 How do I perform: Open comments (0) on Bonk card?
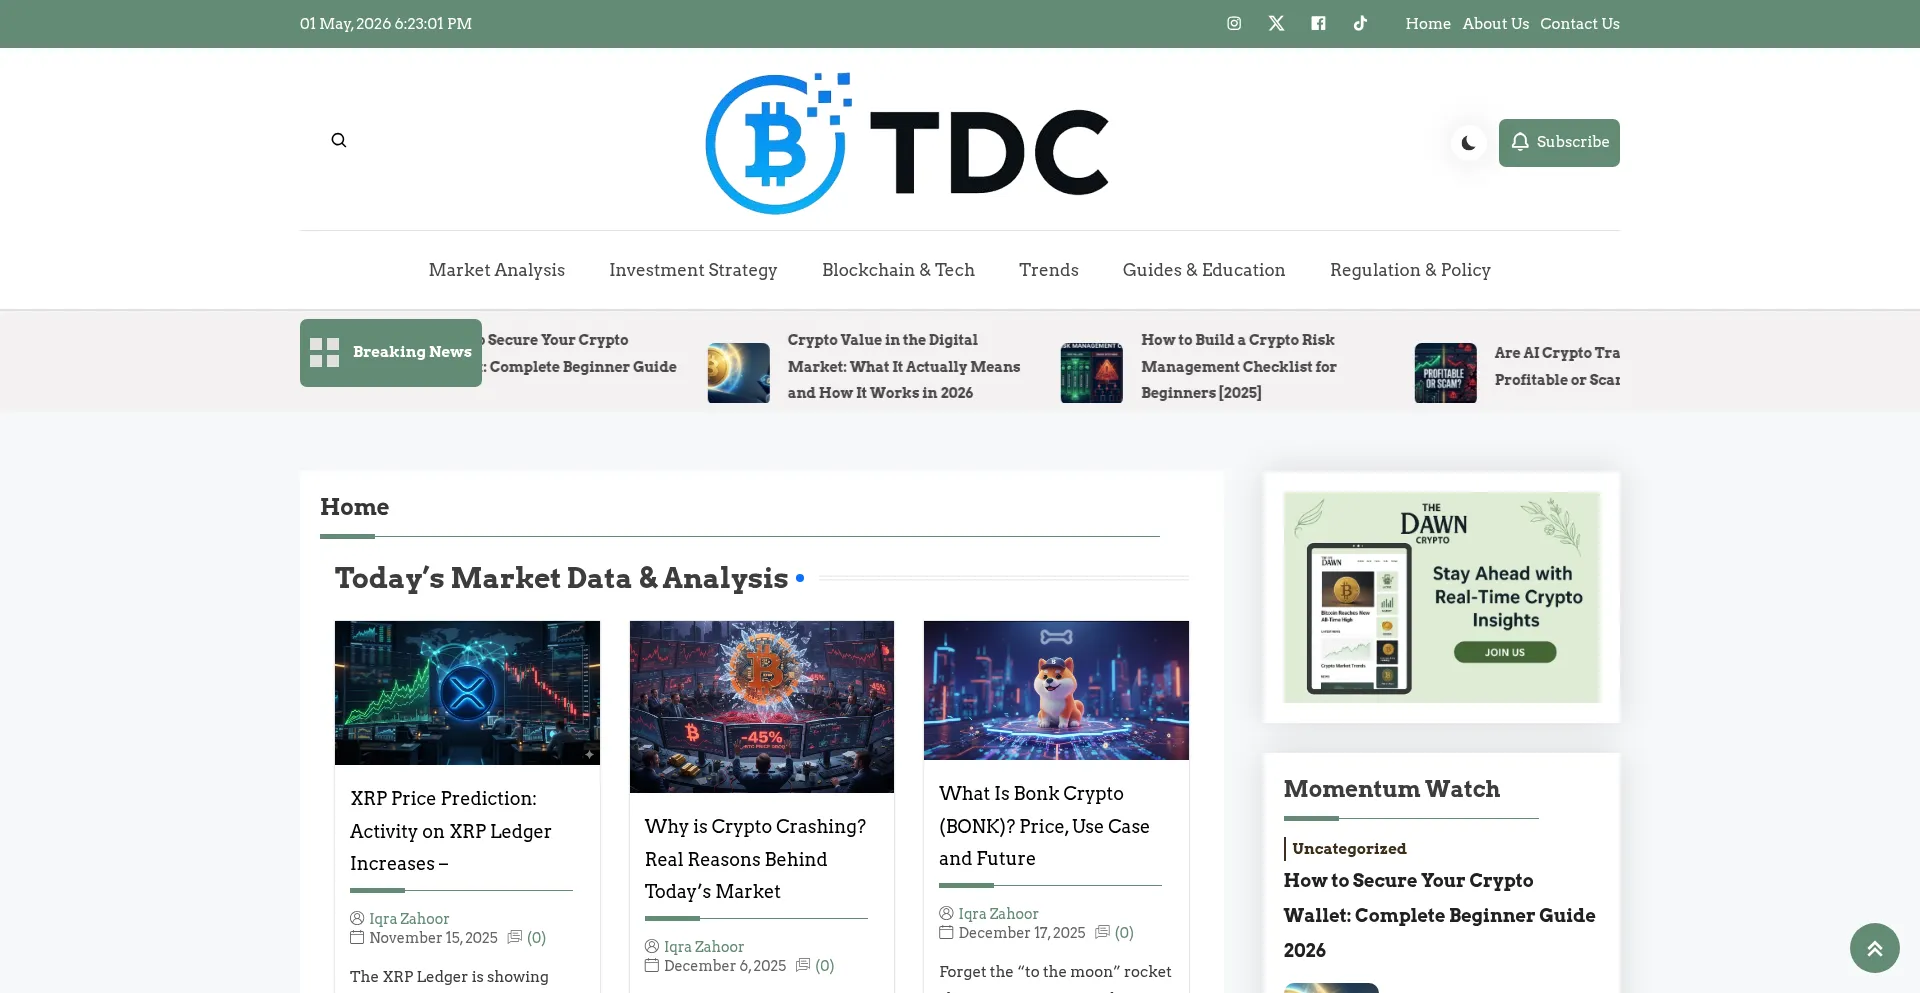[x=1124, y=933]
